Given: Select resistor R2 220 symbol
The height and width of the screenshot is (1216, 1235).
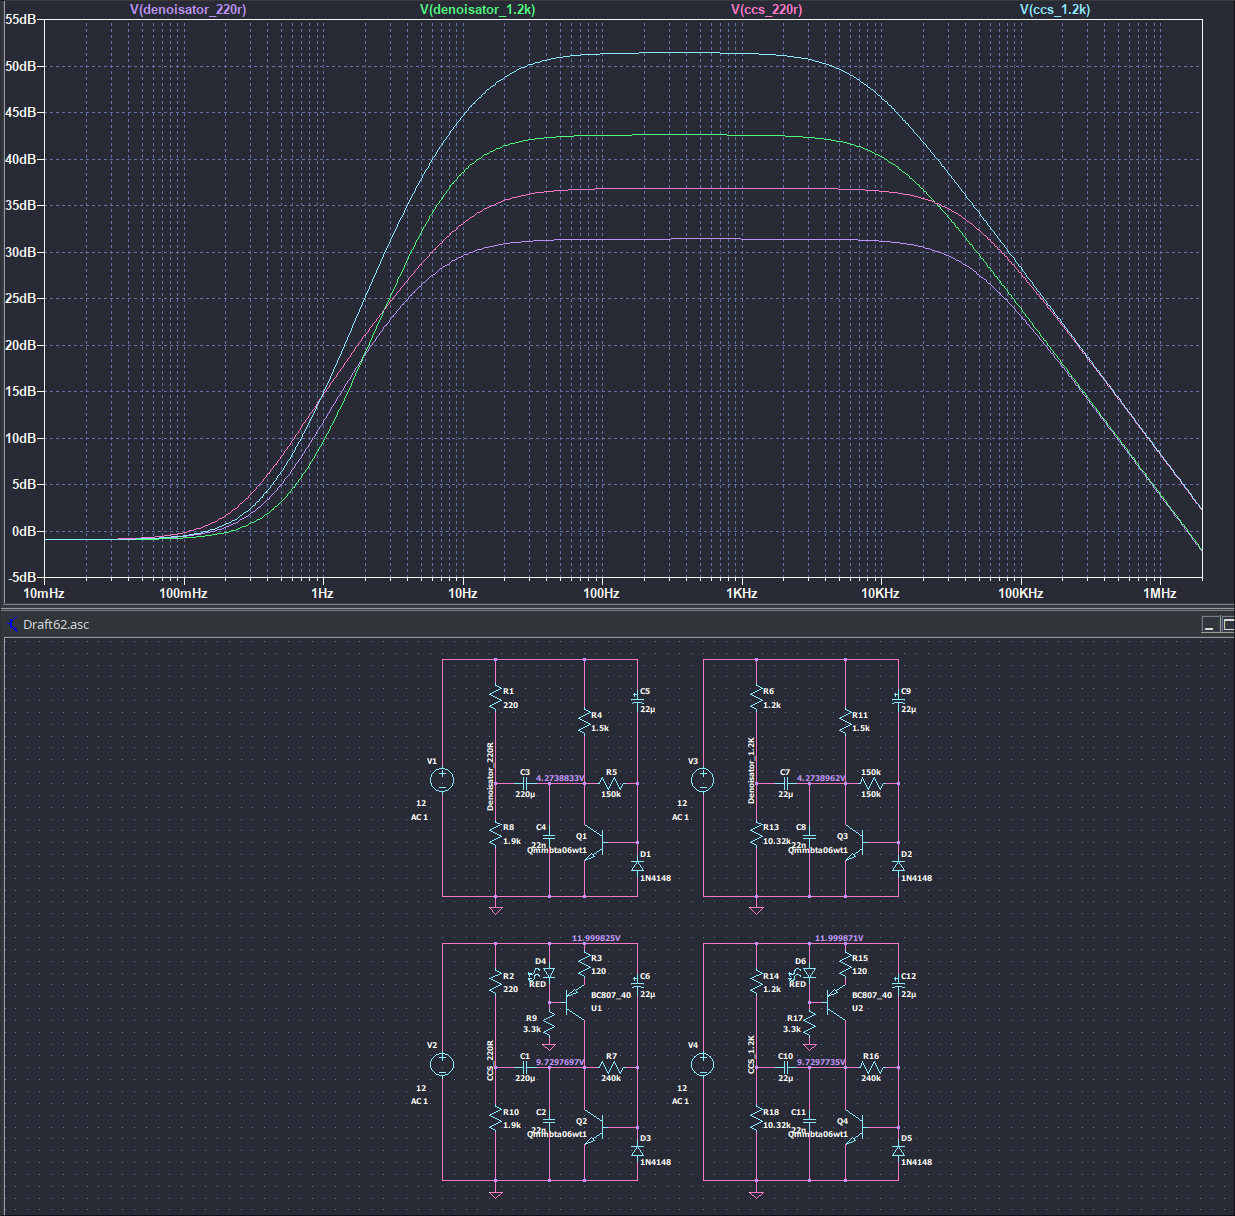Looking at the screenshot, I should pos(495,982).
